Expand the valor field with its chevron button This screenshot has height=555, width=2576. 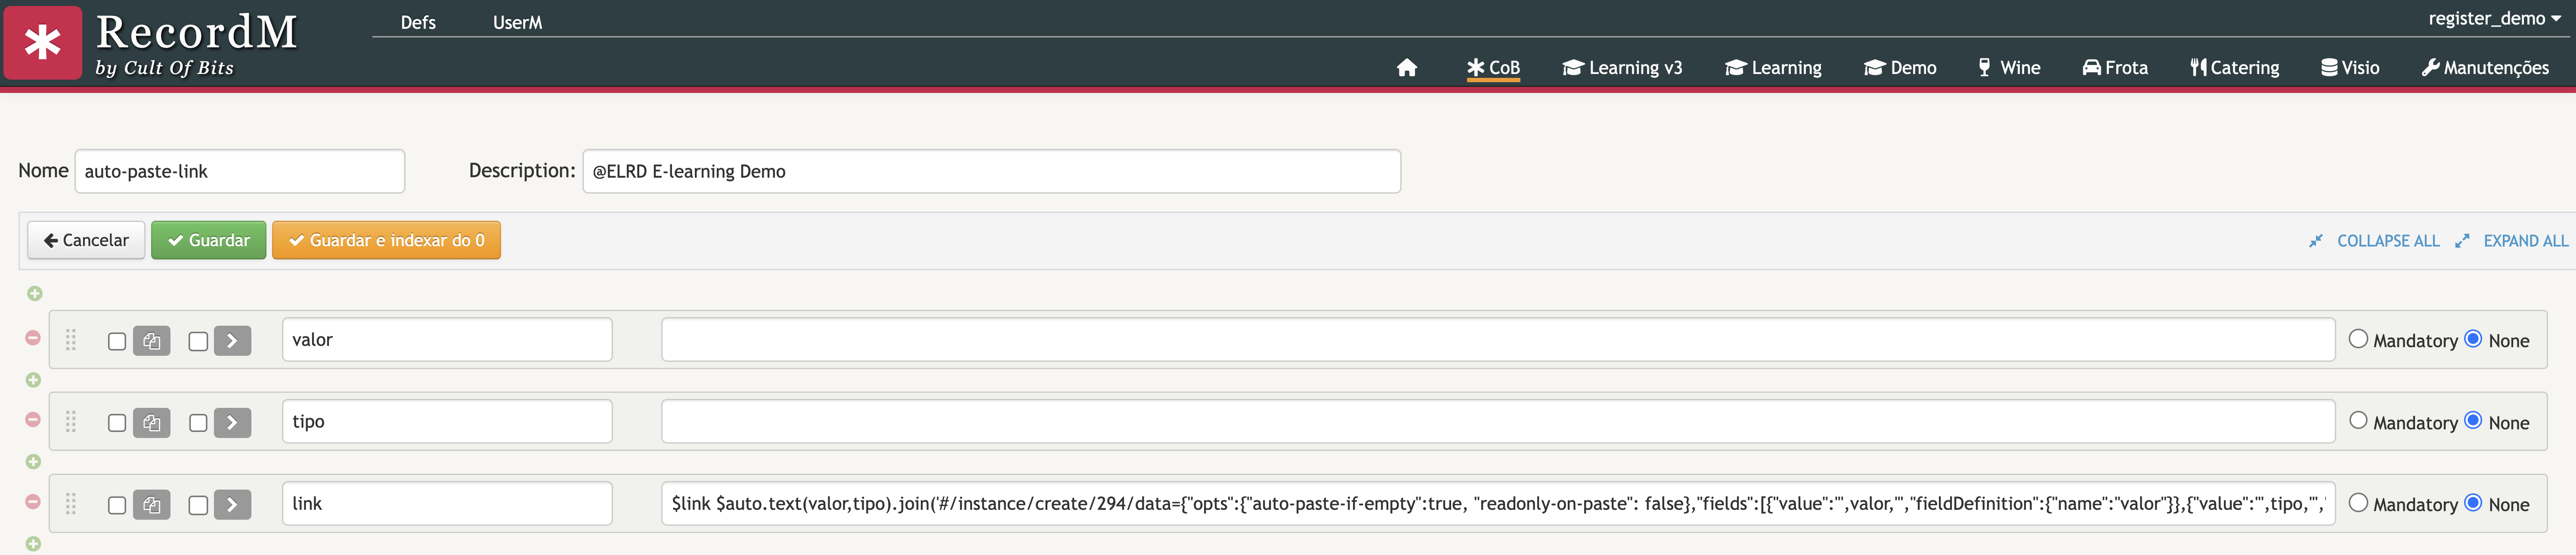pyautogui.click(x=232, y=341)
